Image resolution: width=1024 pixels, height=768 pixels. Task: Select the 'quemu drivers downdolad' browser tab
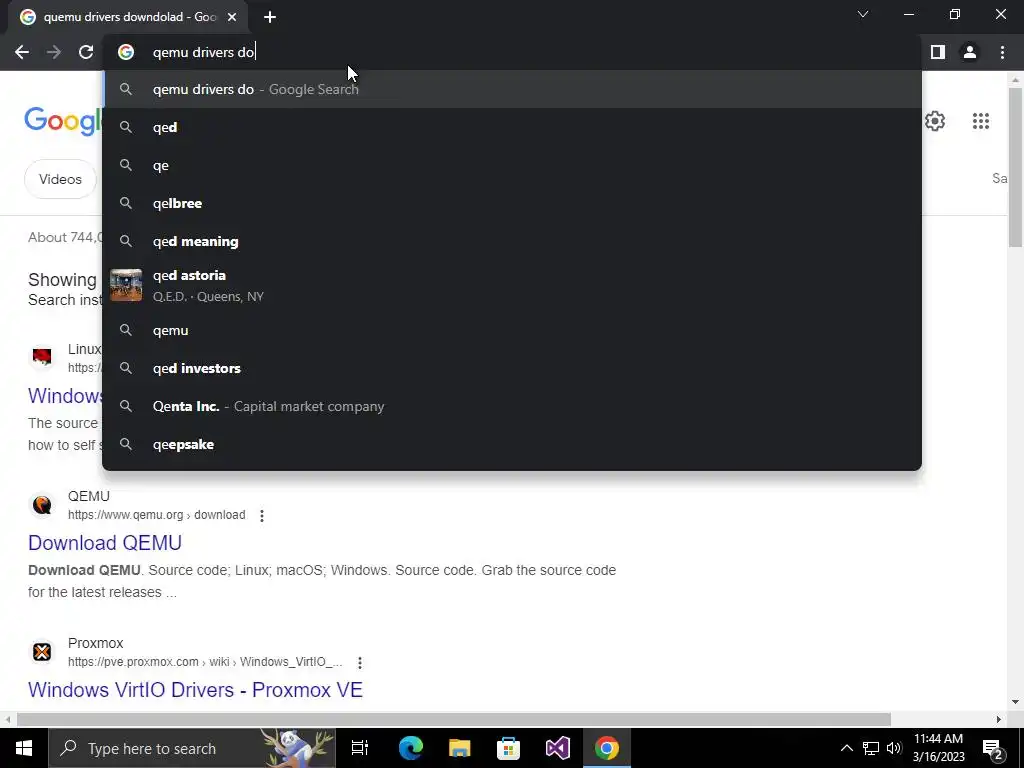(128, 17)
